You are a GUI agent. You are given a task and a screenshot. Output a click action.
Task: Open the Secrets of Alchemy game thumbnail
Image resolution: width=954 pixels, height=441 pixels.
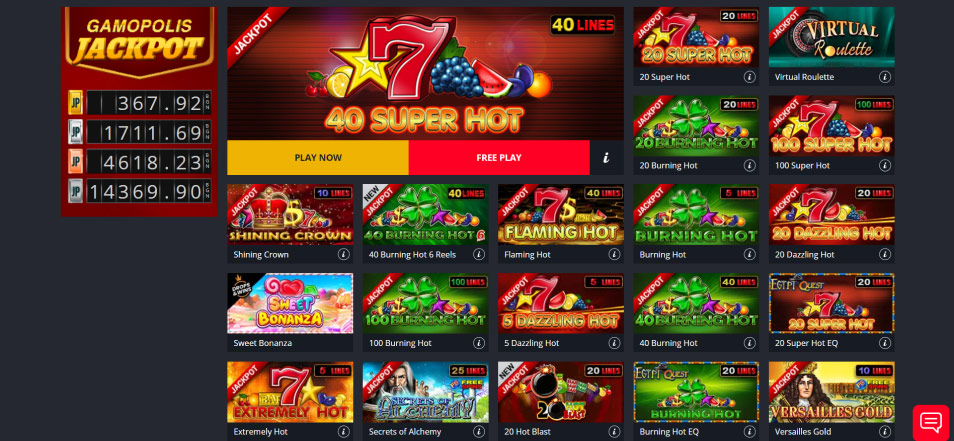425,392
